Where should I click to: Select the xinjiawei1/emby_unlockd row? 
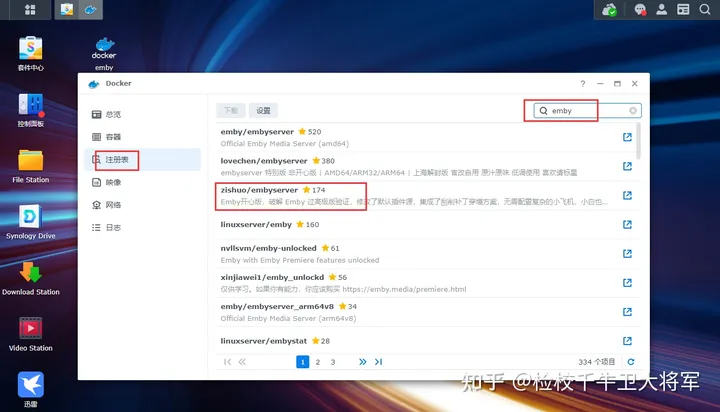(x=426, y=283)
